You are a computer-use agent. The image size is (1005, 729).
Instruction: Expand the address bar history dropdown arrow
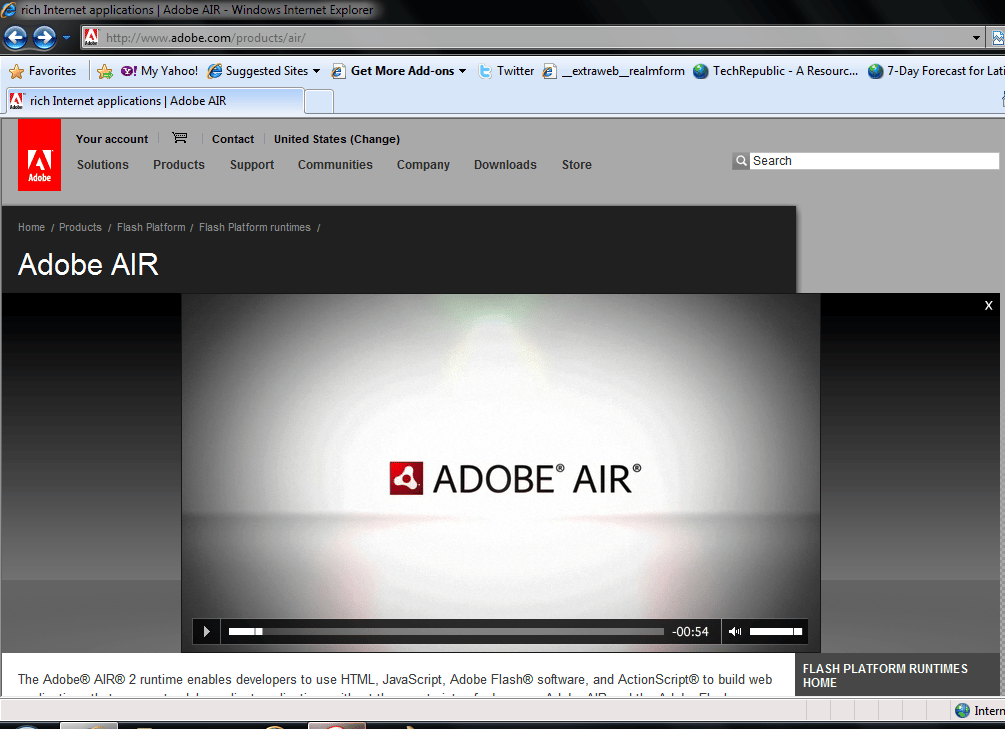[976, 38]
